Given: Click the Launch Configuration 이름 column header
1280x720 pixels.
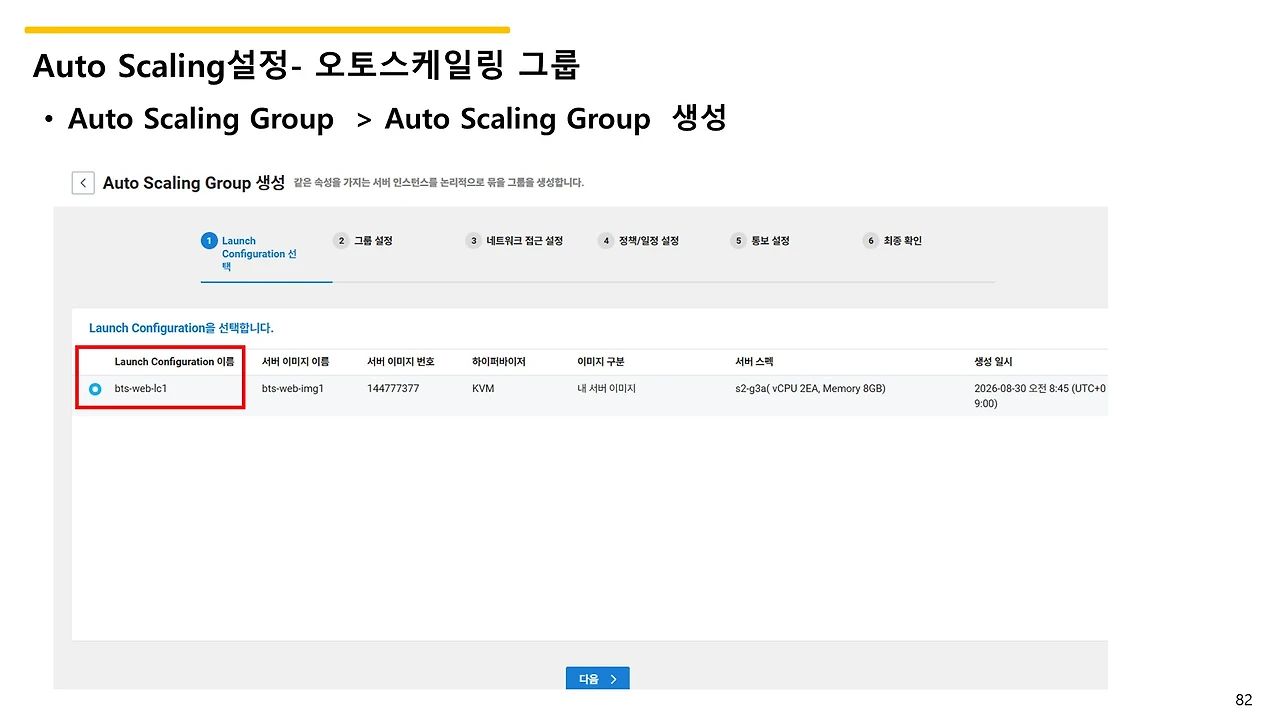Looking at the screenshot, I should [x=174, y=362].
